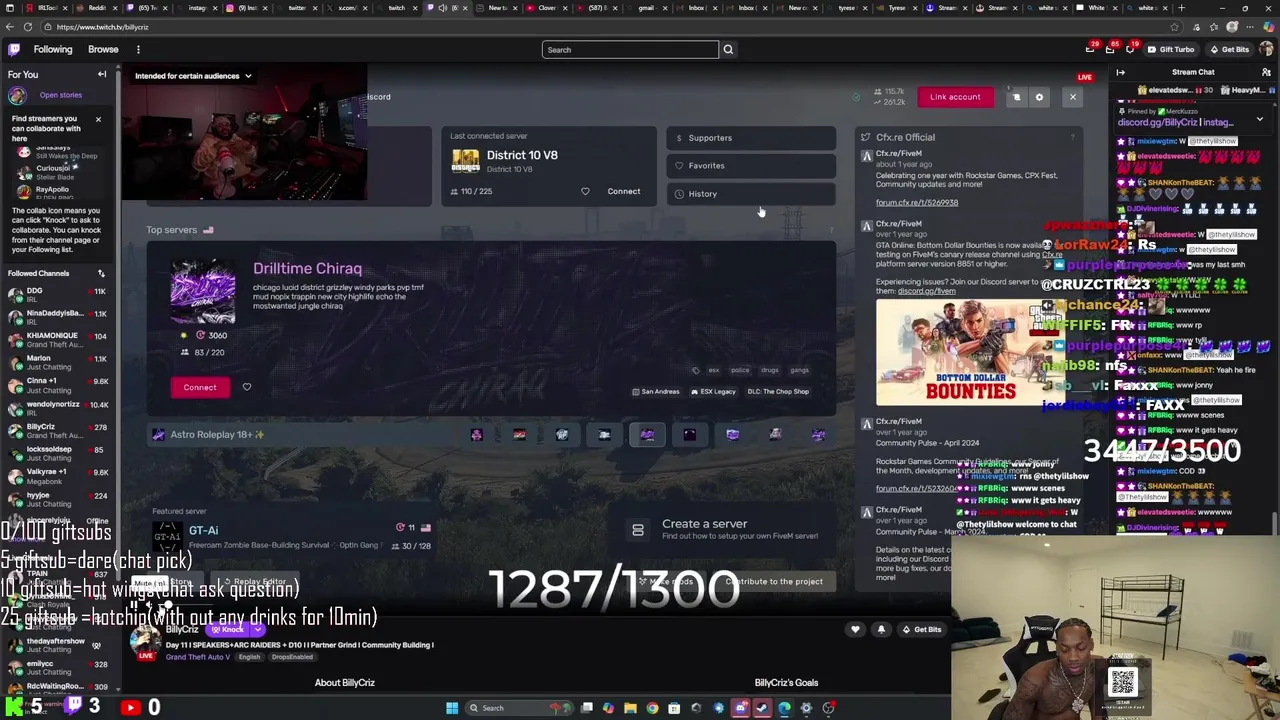Screen dimensions: 1280x720
Task: Open stories from the sidebar
Action: (x=60, y=95)
